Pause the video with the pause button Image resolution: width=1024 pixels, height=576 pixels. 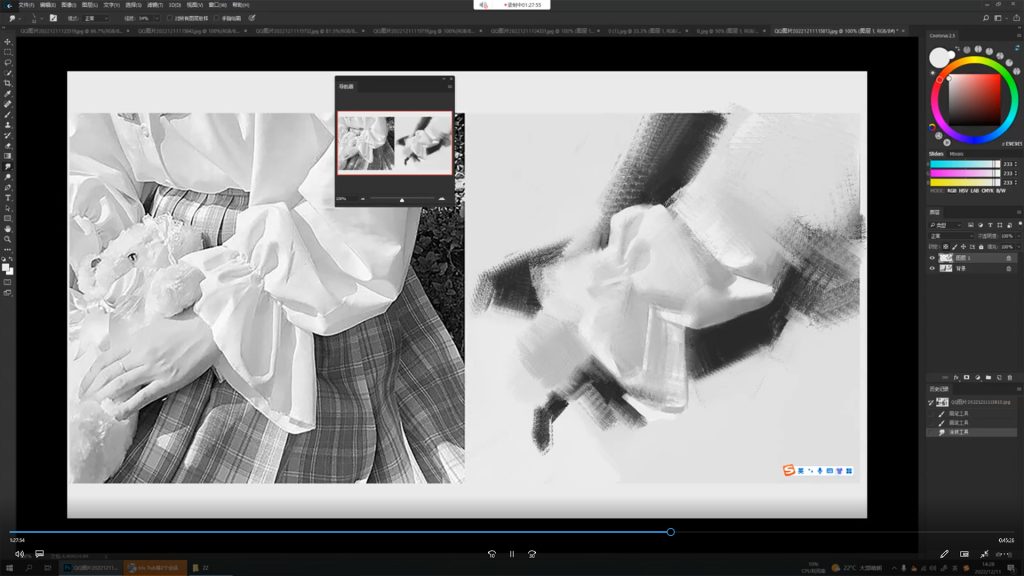pyautogui.click(x=512, y=553)
